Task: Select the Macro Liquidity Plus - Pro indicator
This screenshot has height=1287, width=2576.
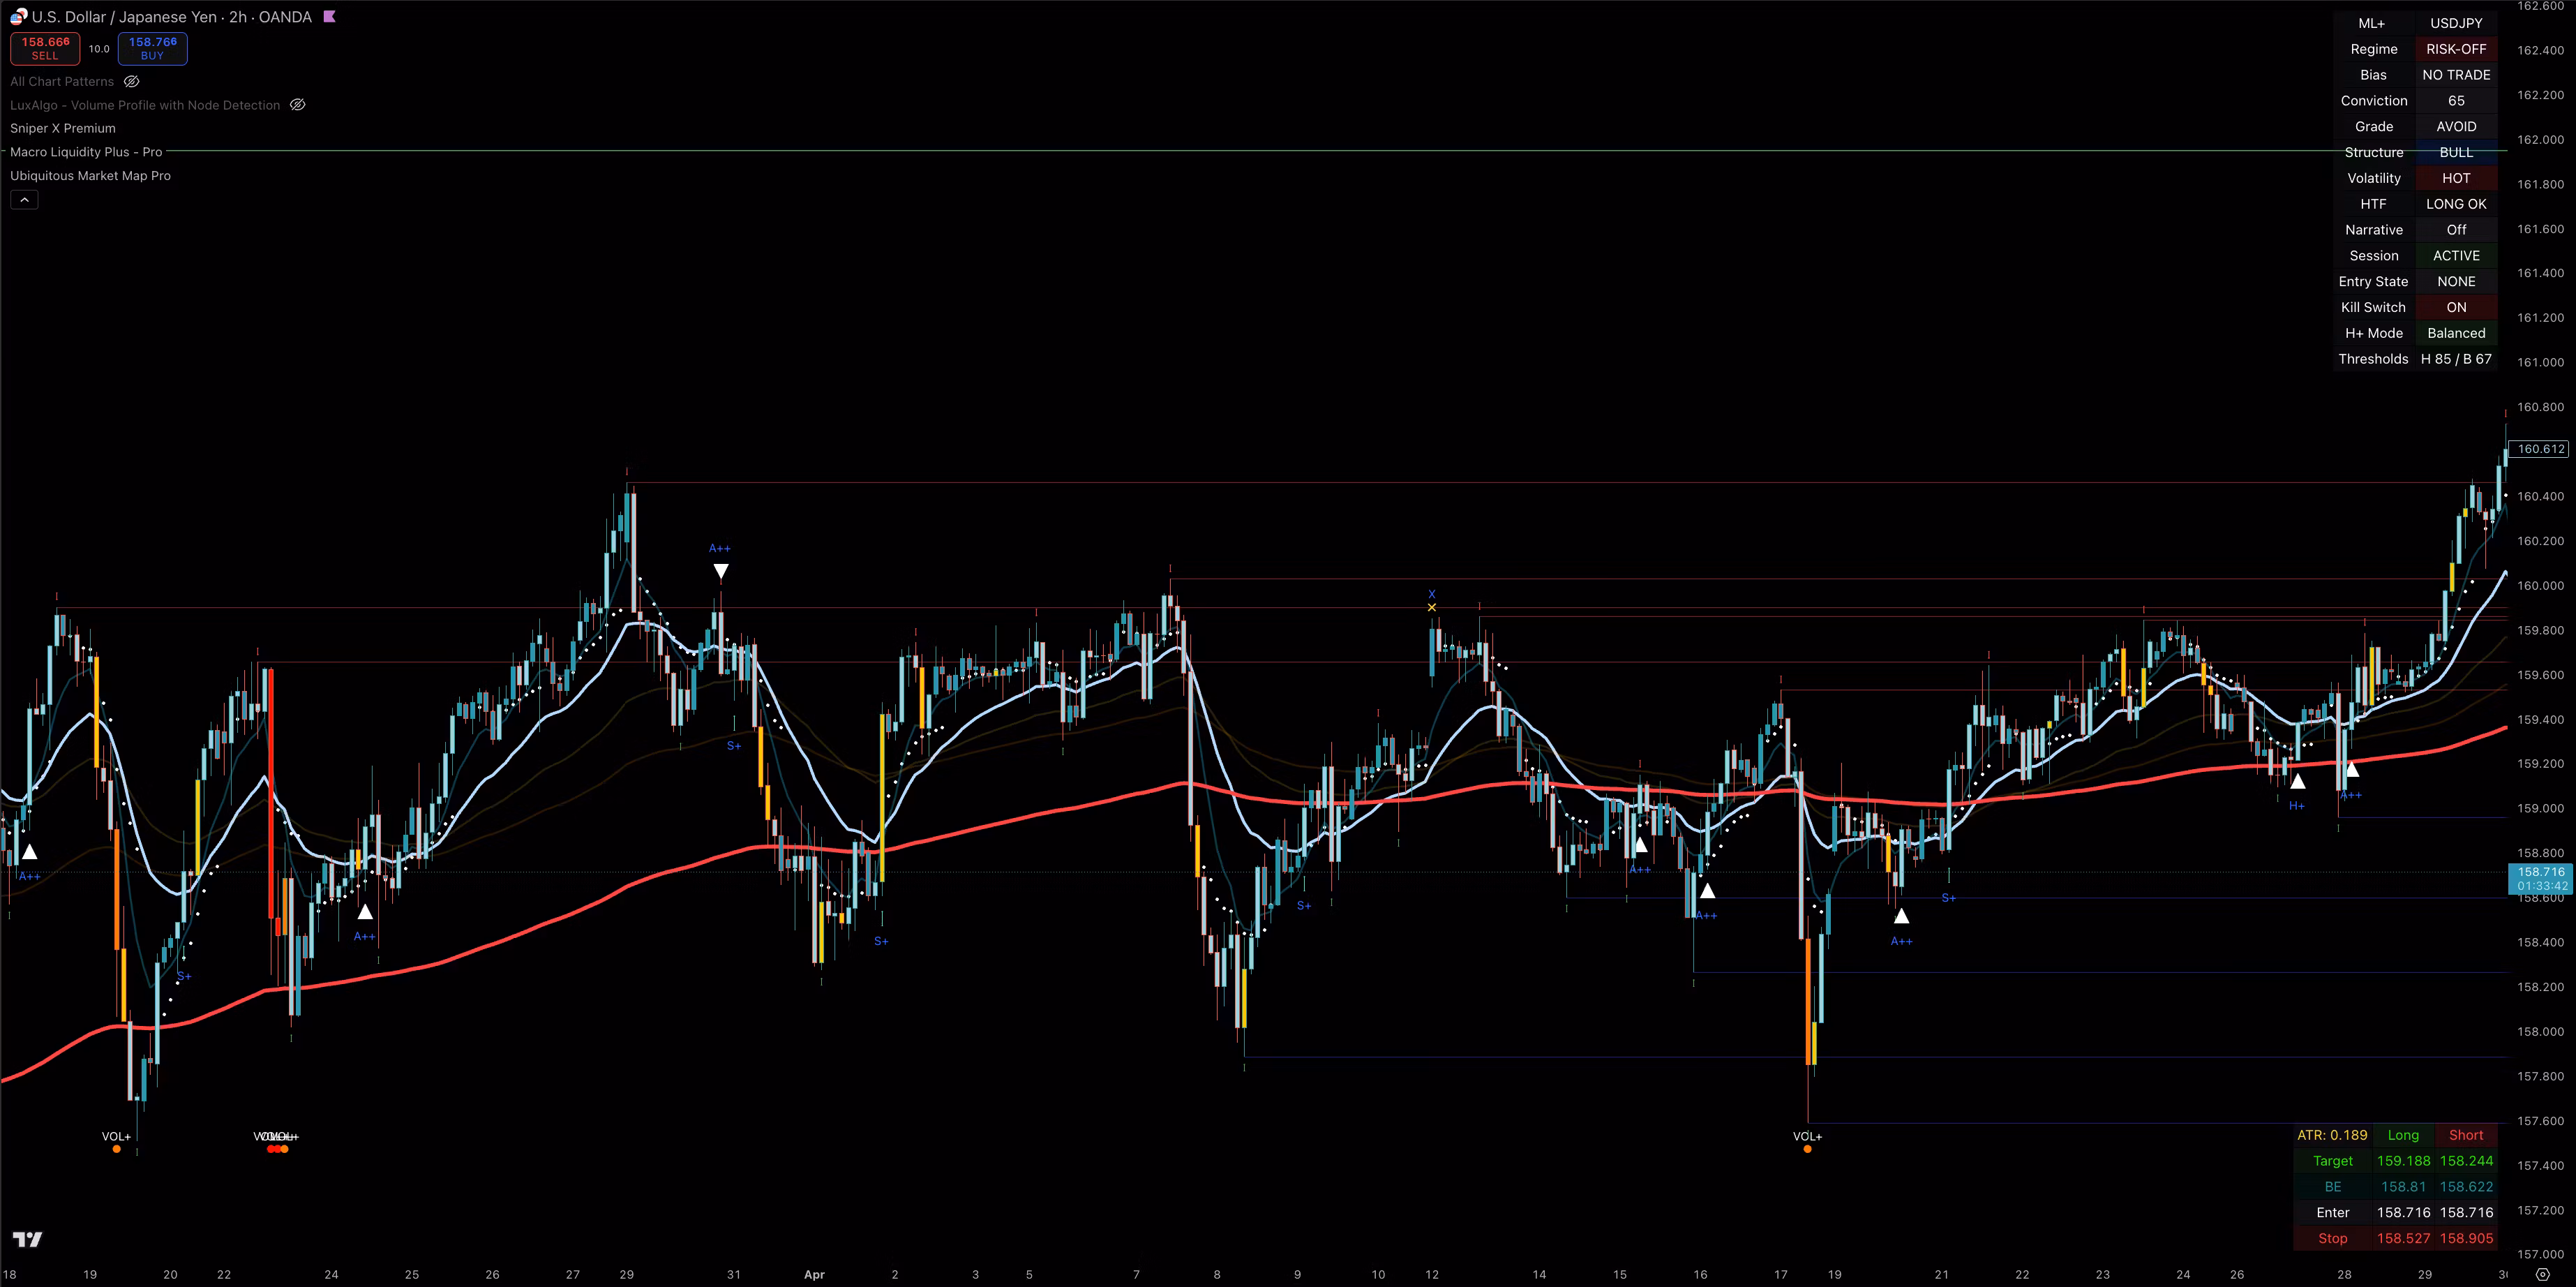Action: coord(86,152)
